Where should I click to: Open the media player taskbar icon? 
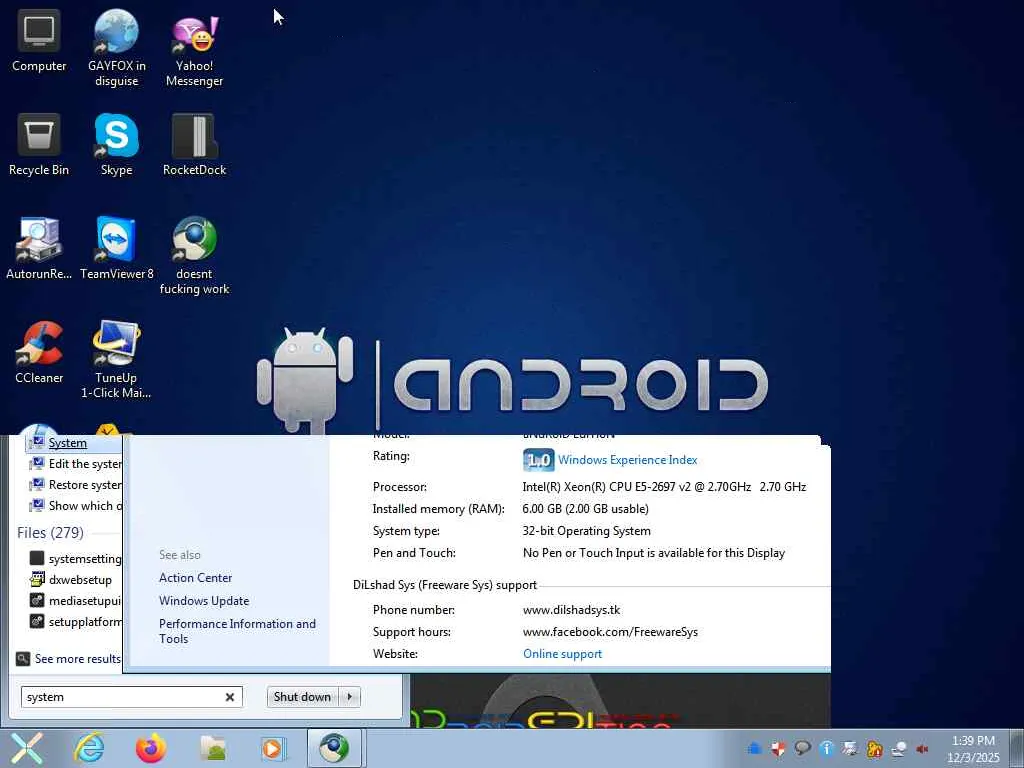pyautogui.click(x=273, y=748)
